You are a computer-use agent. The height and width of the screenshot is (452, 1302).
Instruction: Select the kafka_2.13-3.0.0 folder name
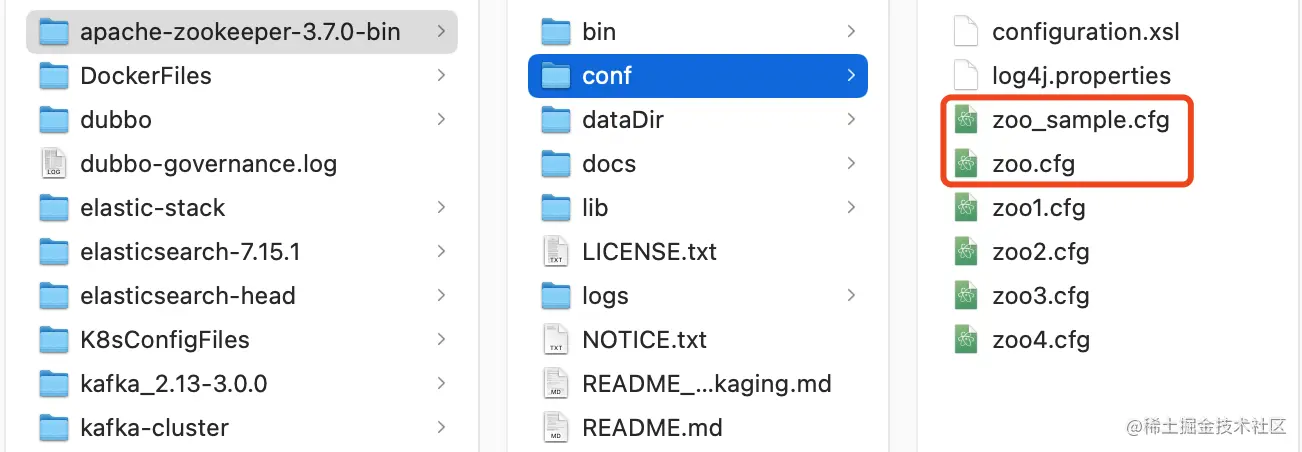point(174,384)
